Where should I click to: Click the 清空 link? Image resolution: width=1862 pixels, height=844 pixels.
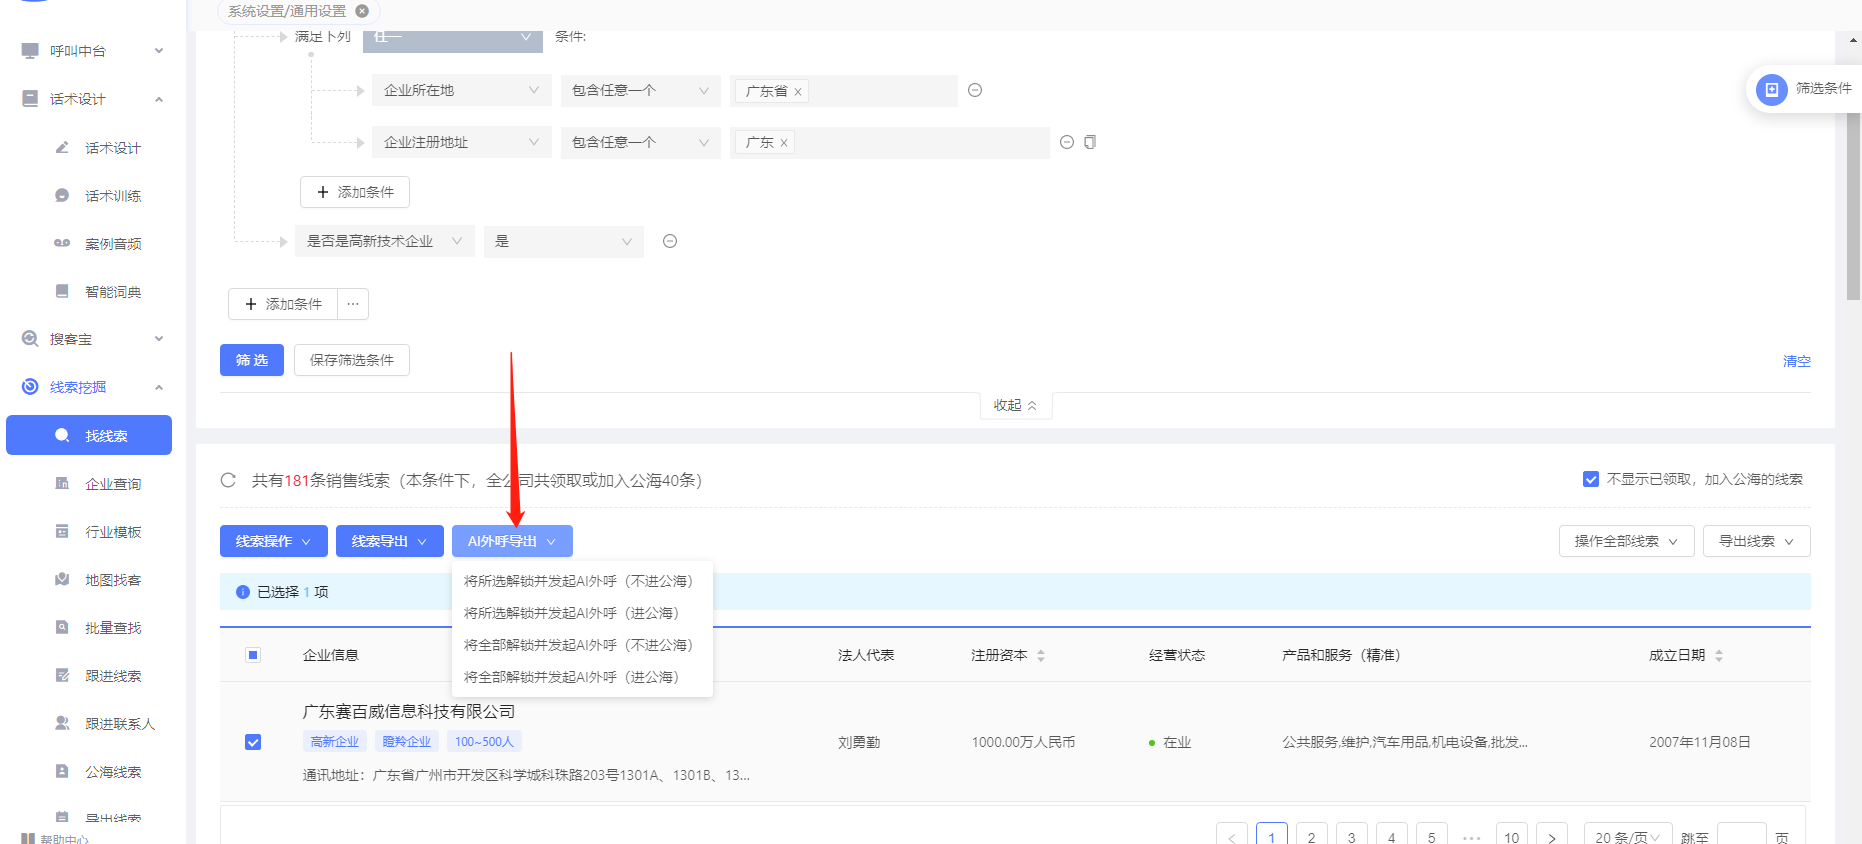[x=1796, y=361]
